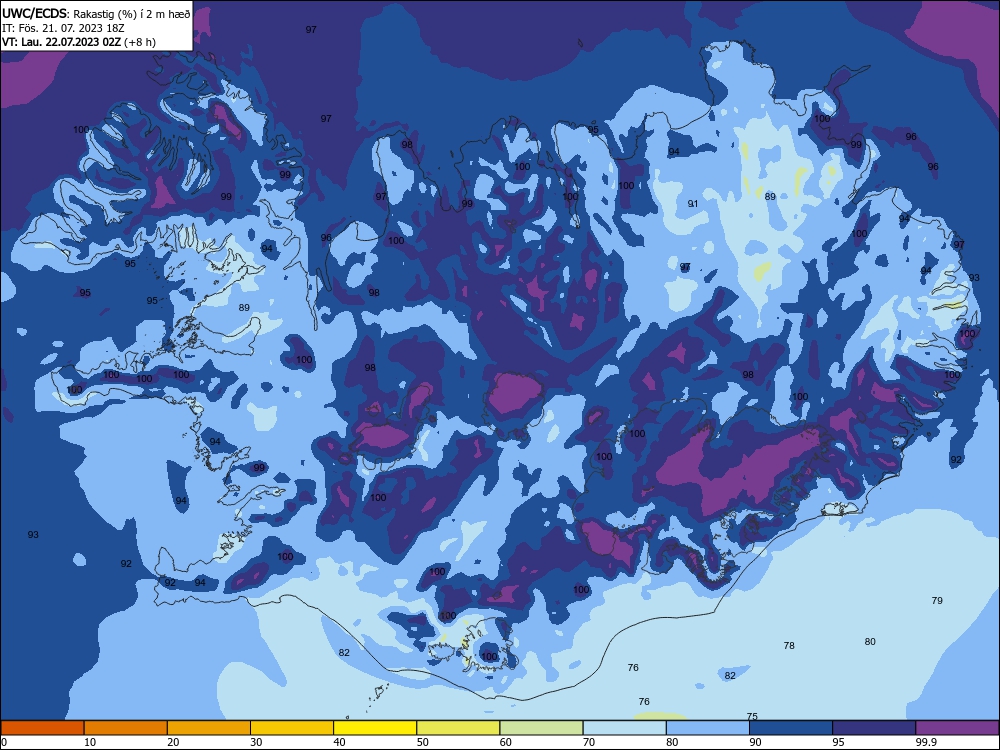
Task: Click the dark blue 90–95 legend swatch
Action: coord(791,728)
